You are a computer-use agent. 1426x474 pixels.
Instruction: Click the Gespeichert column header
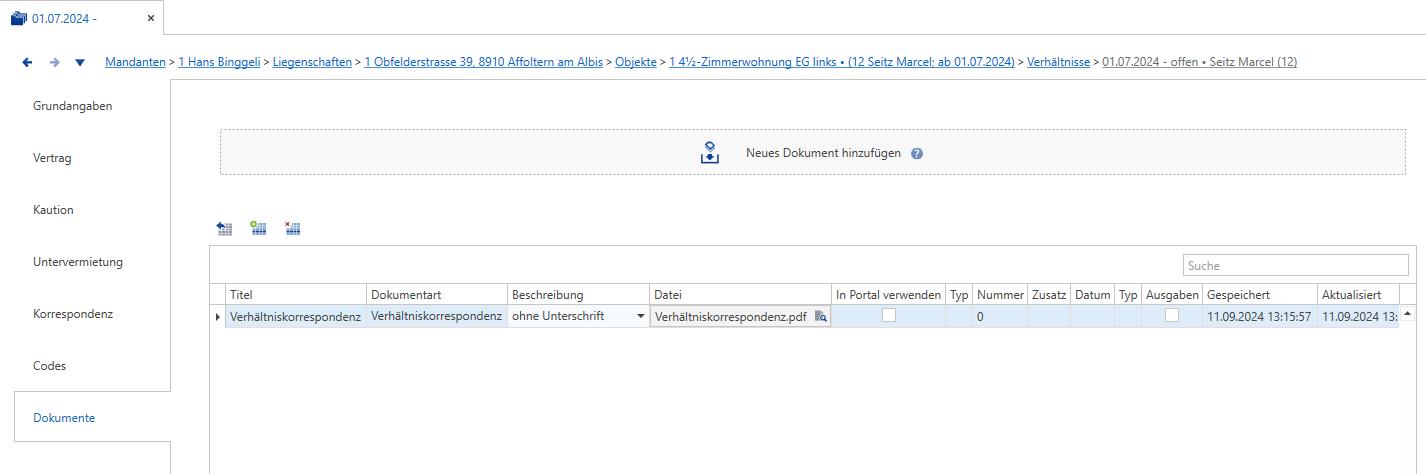[1260, 295]
